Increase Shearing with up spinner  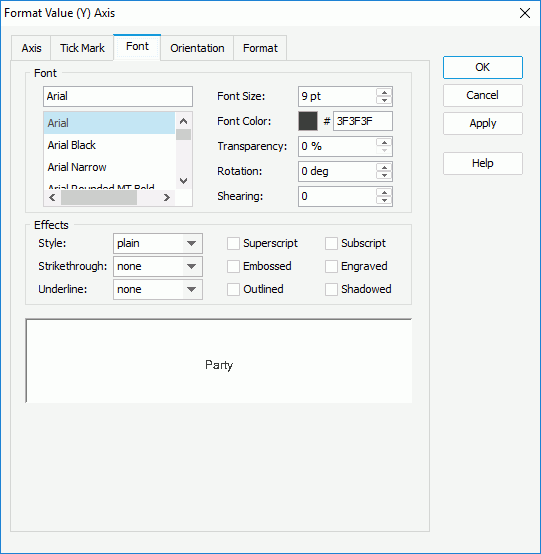coord(384,192)
